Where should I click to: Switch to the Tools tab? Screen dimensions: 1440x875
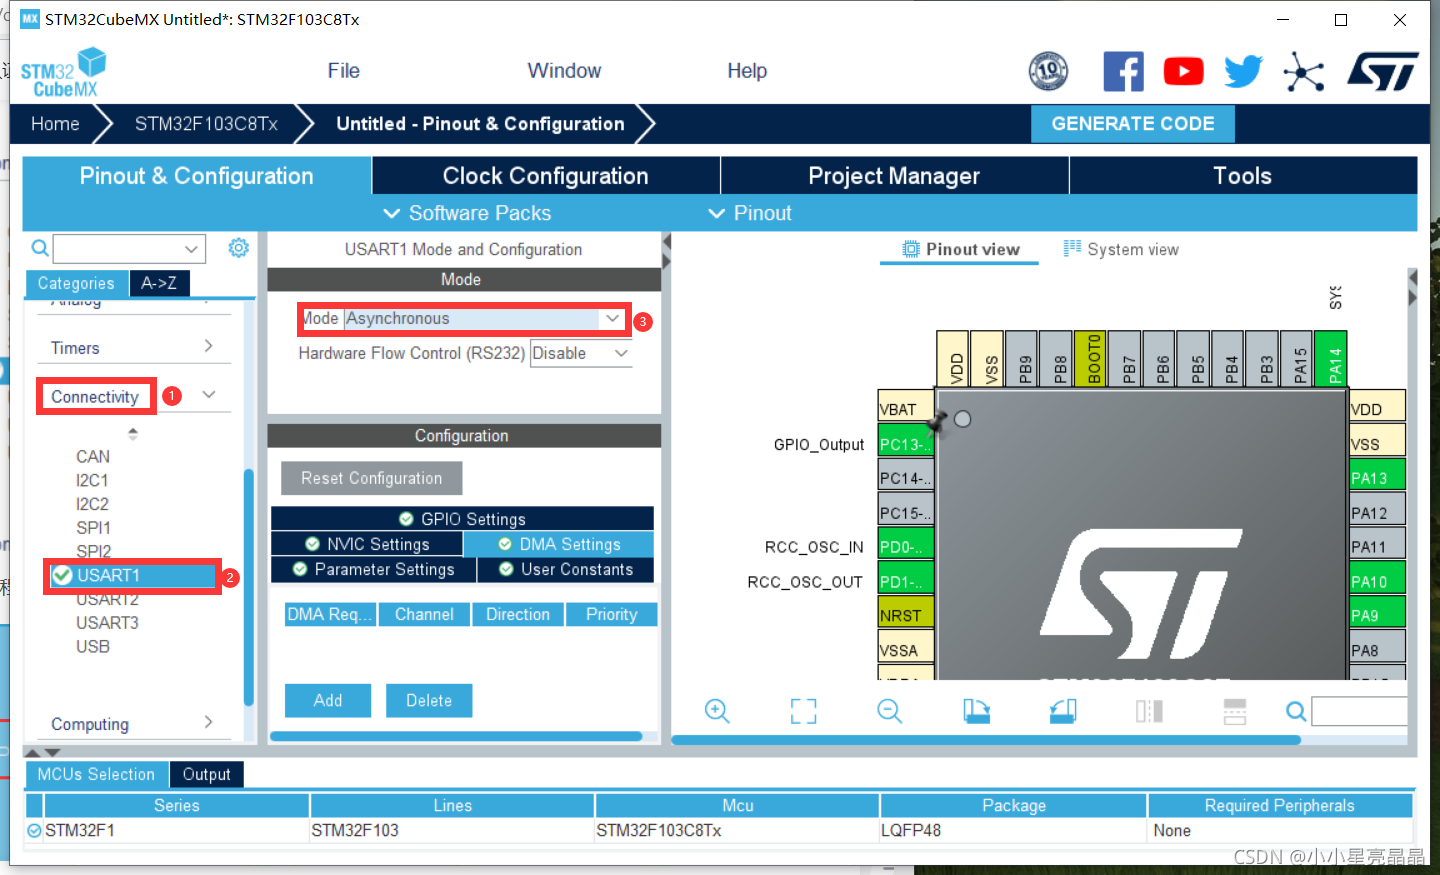point(1243,176)
